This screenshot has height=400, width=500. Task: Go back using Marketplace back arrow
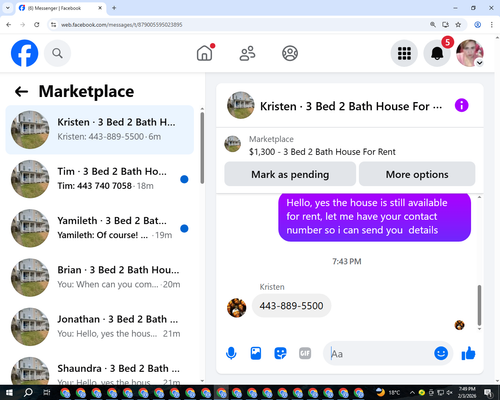click(21, 91)
